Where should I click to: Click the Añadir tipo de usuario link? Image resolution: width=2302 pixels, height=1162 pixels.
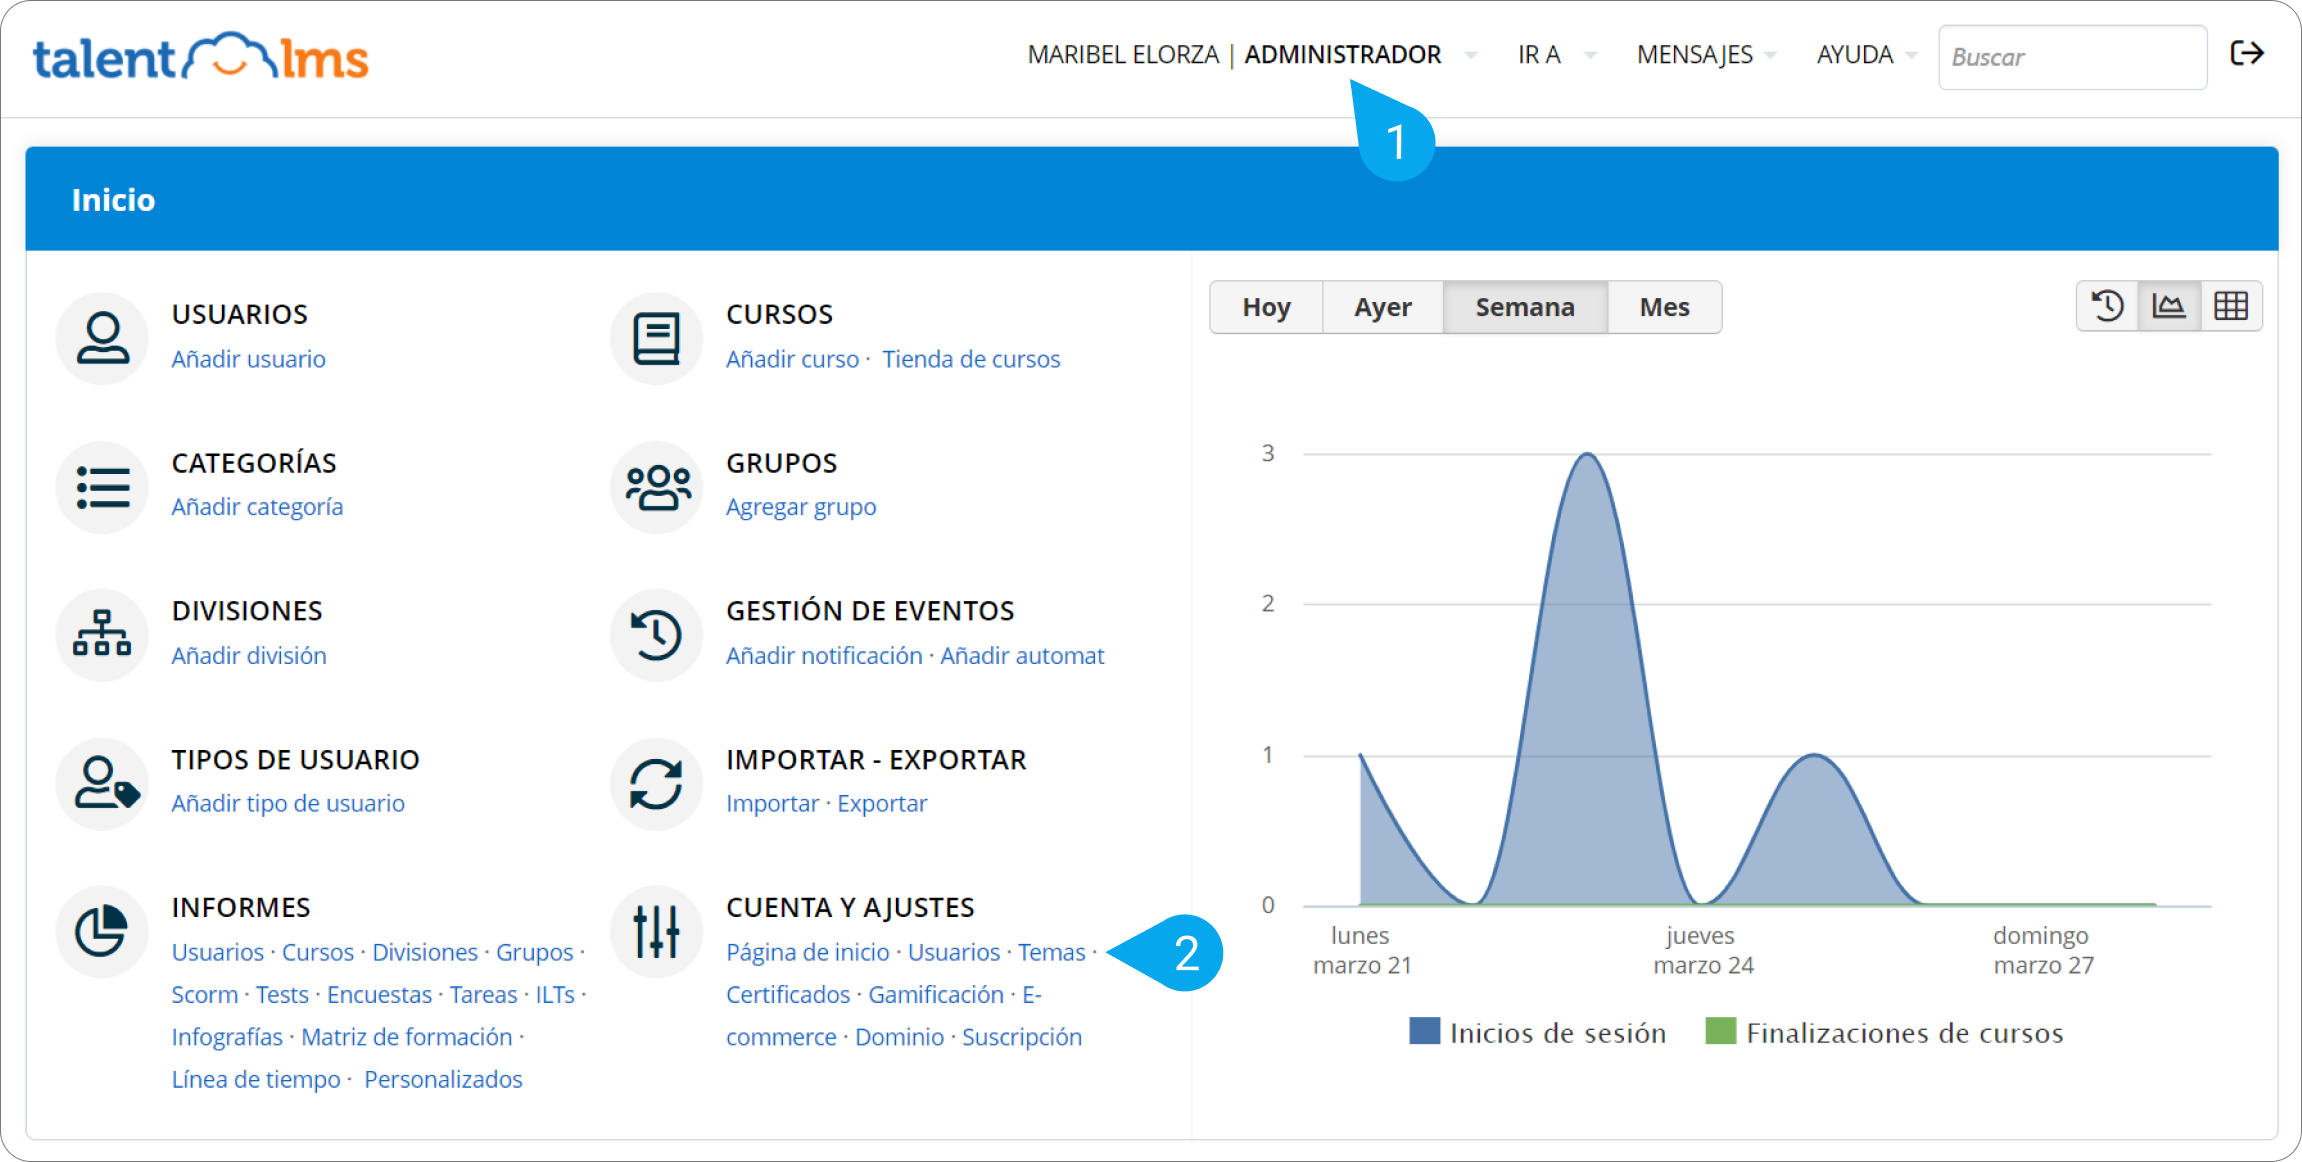(288, 804)
